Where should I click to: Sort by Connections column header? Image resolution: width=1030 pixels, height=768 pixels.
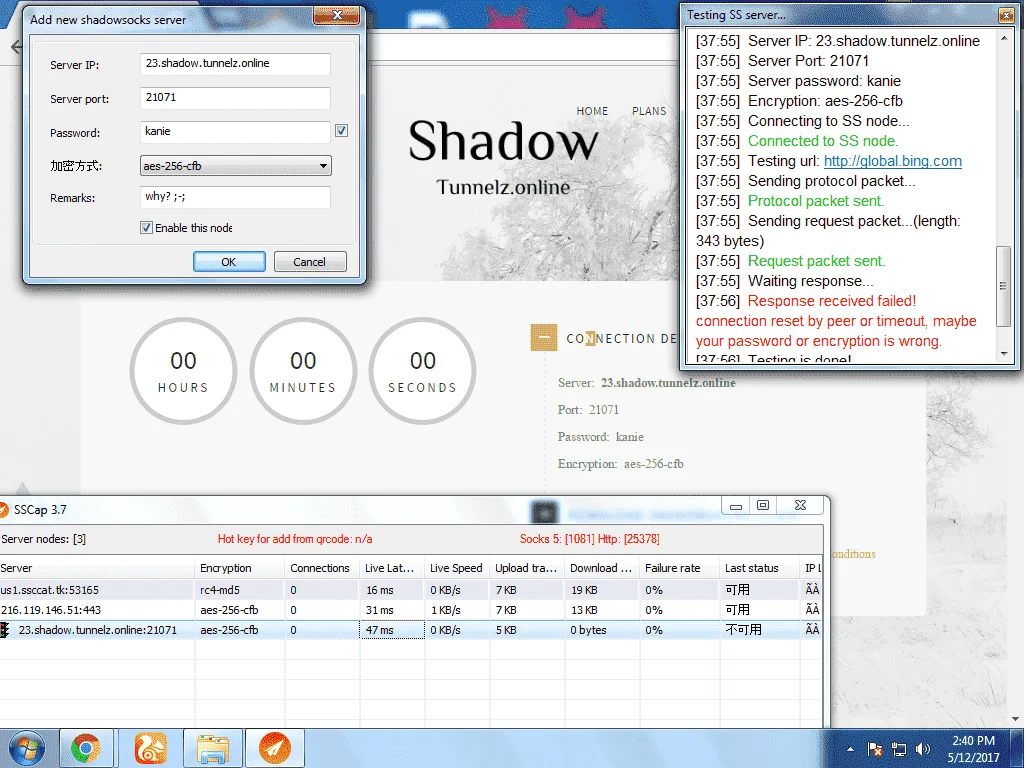click(322, 568)
